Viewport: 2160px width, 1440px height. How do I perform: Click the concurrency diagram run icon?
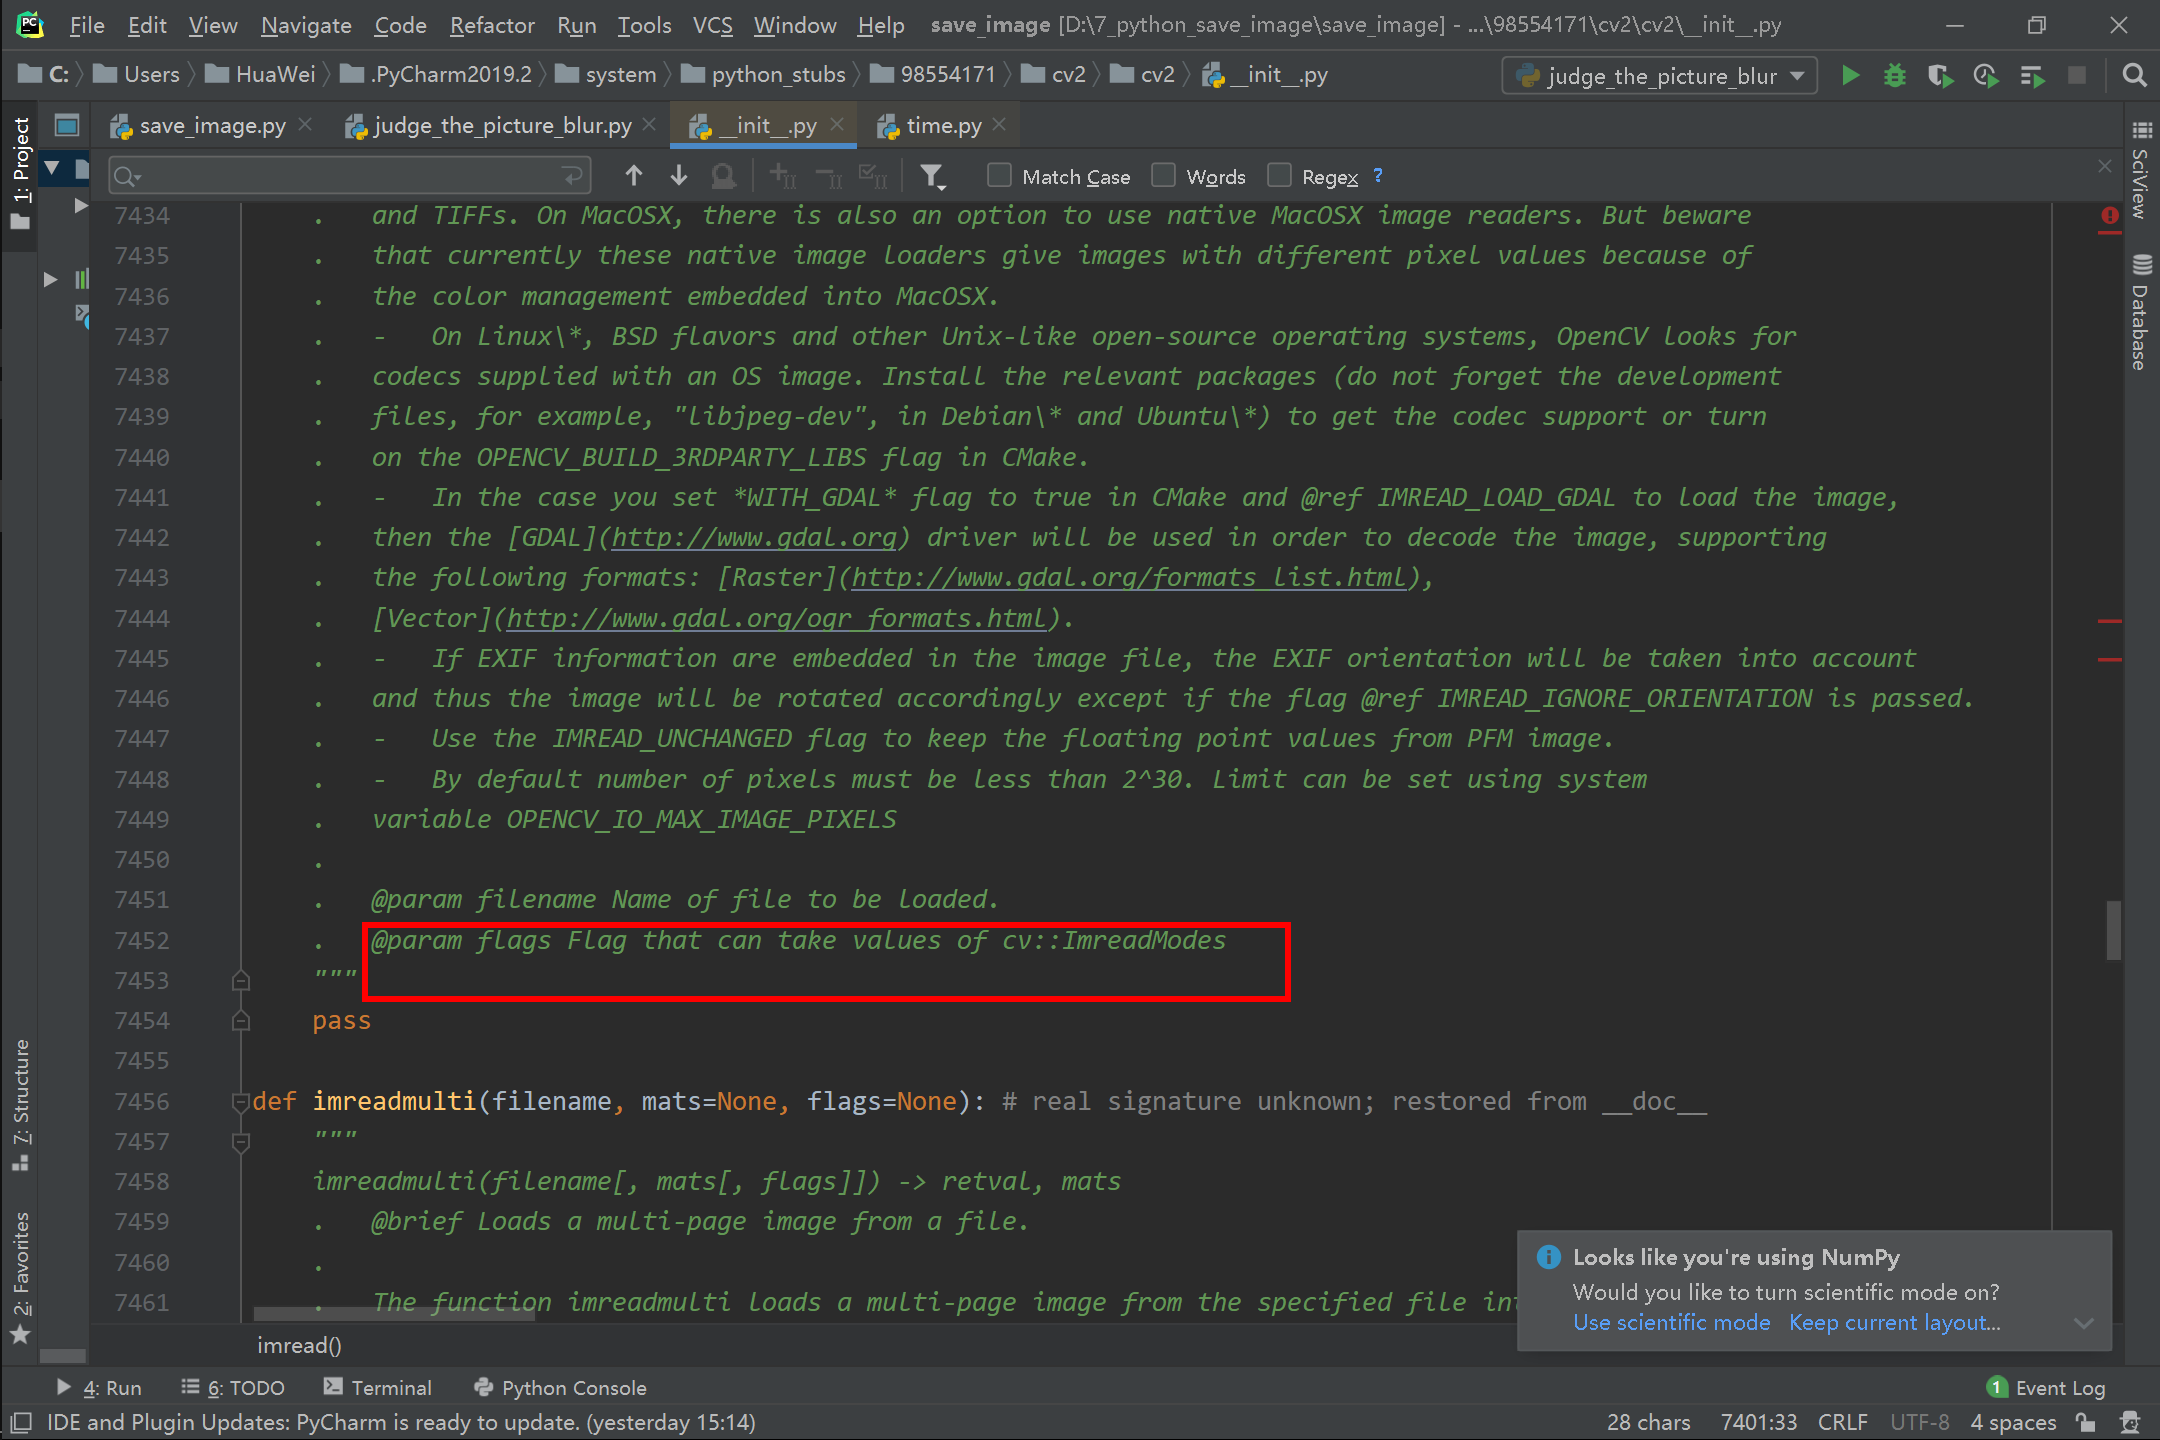(2032, 76)
